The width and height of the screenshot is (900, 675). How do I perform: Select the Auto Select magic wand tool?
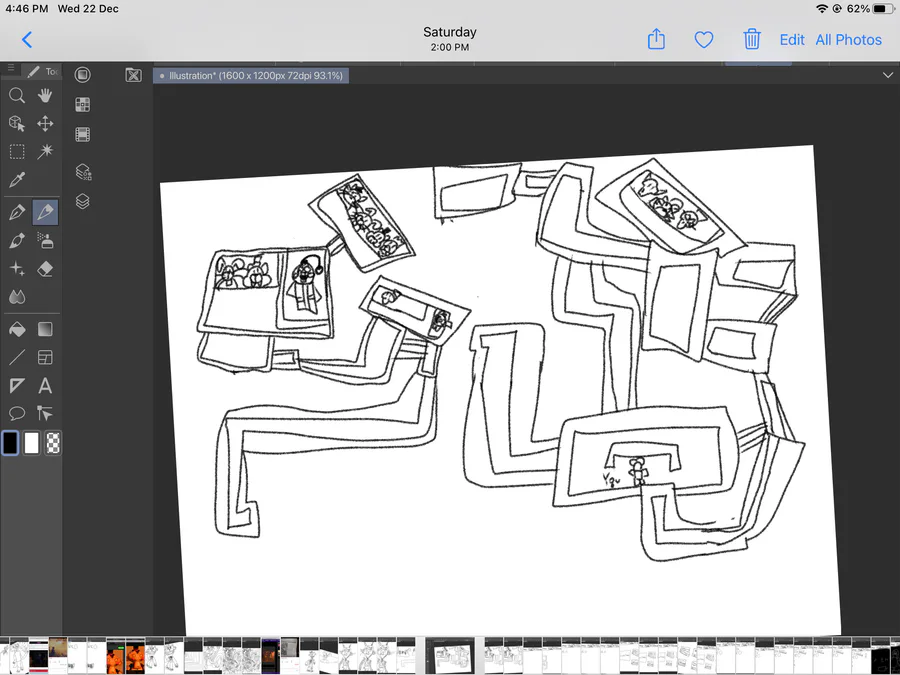[45, 152]
